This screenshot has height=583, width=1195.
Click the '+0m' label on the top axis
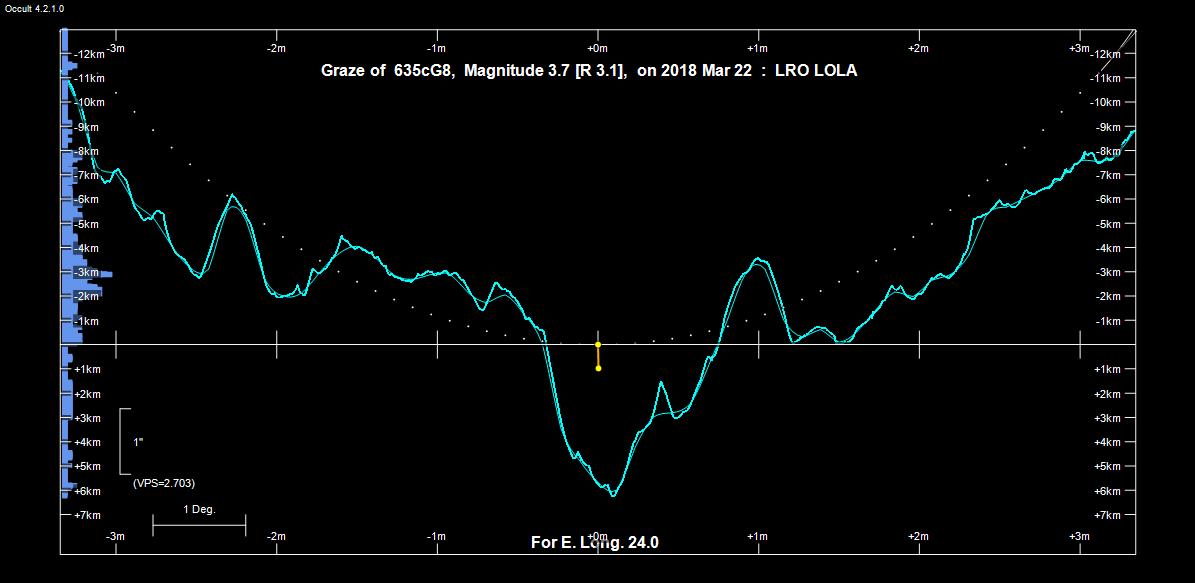coord(597,48)
